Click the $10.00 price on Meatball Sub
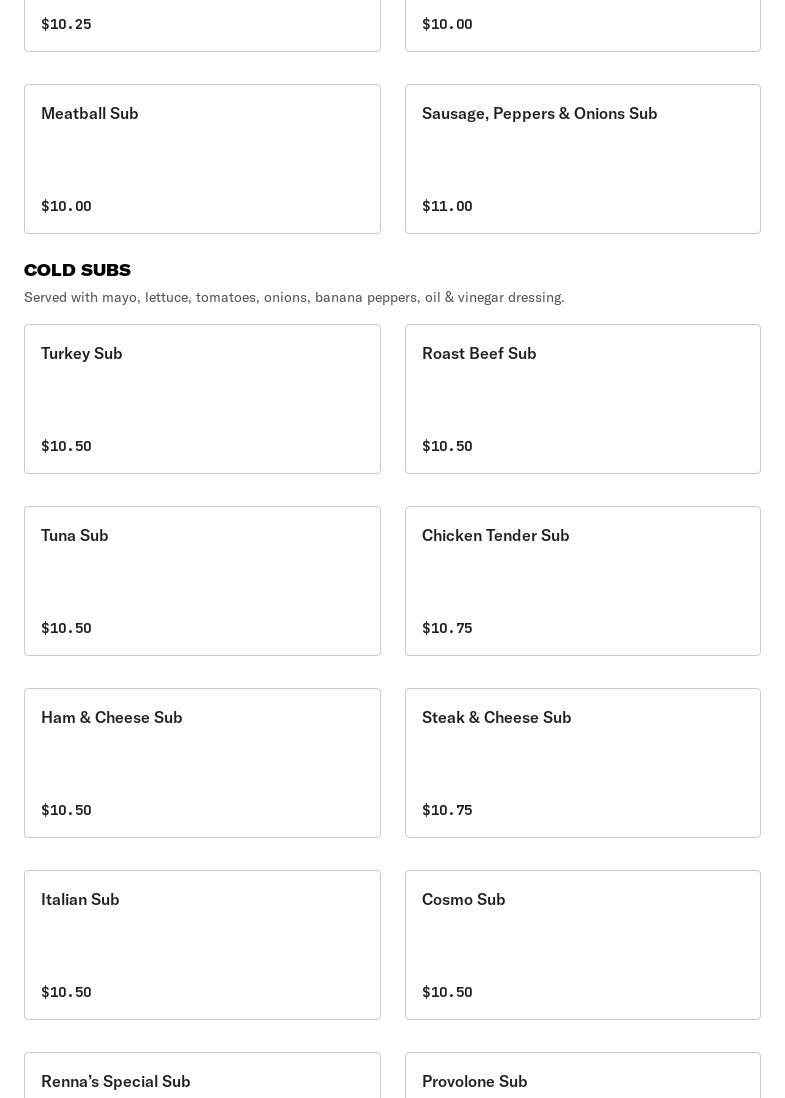 (x=66, y=206)
